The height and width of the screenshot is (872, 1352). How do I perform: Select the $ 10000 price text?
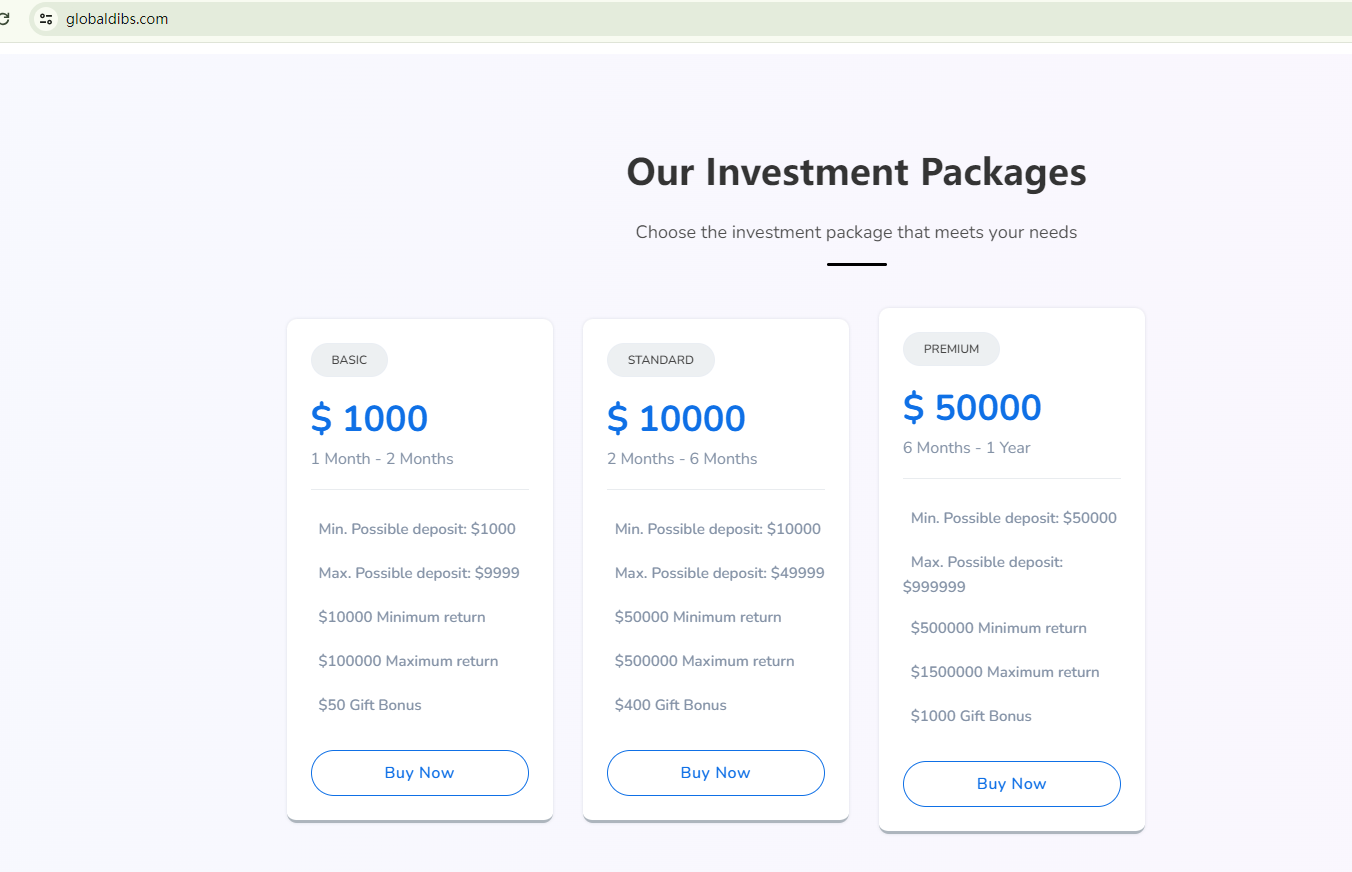point(676,419)
